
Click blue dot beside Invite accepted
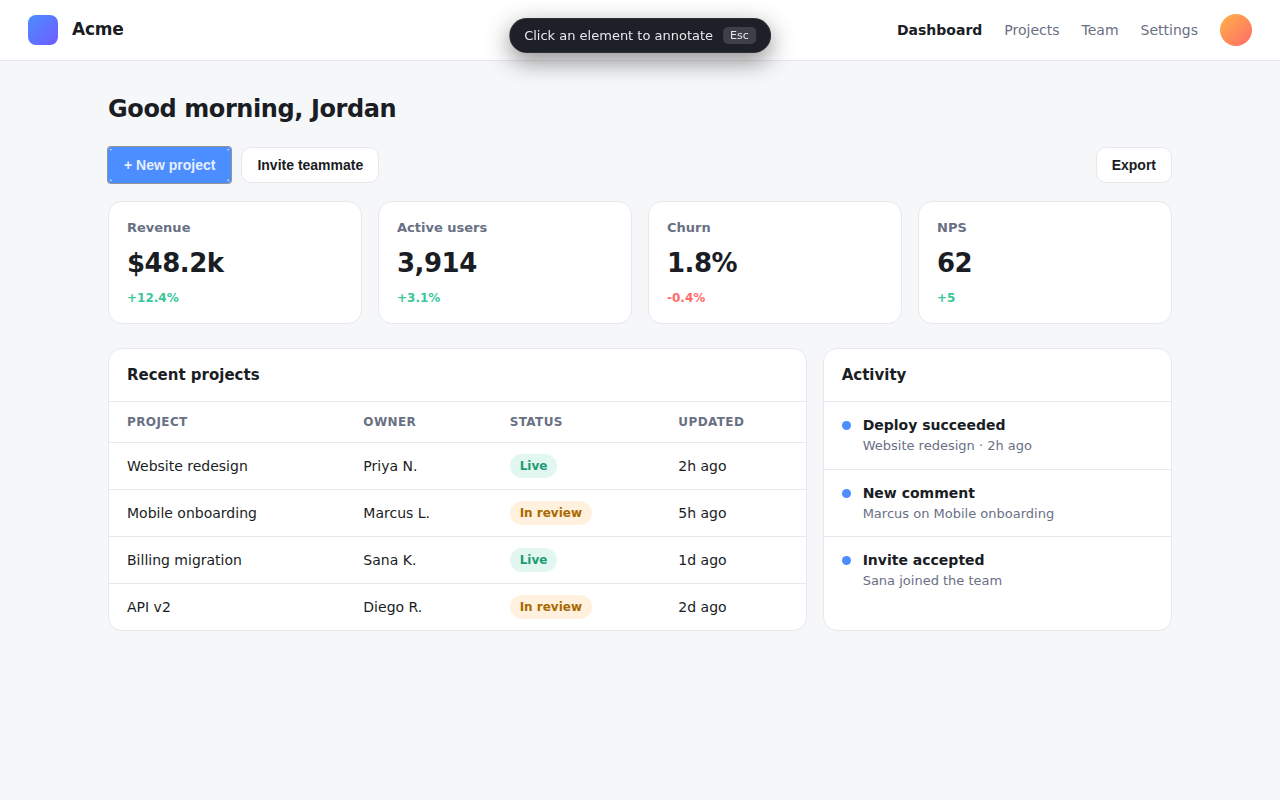846,560
